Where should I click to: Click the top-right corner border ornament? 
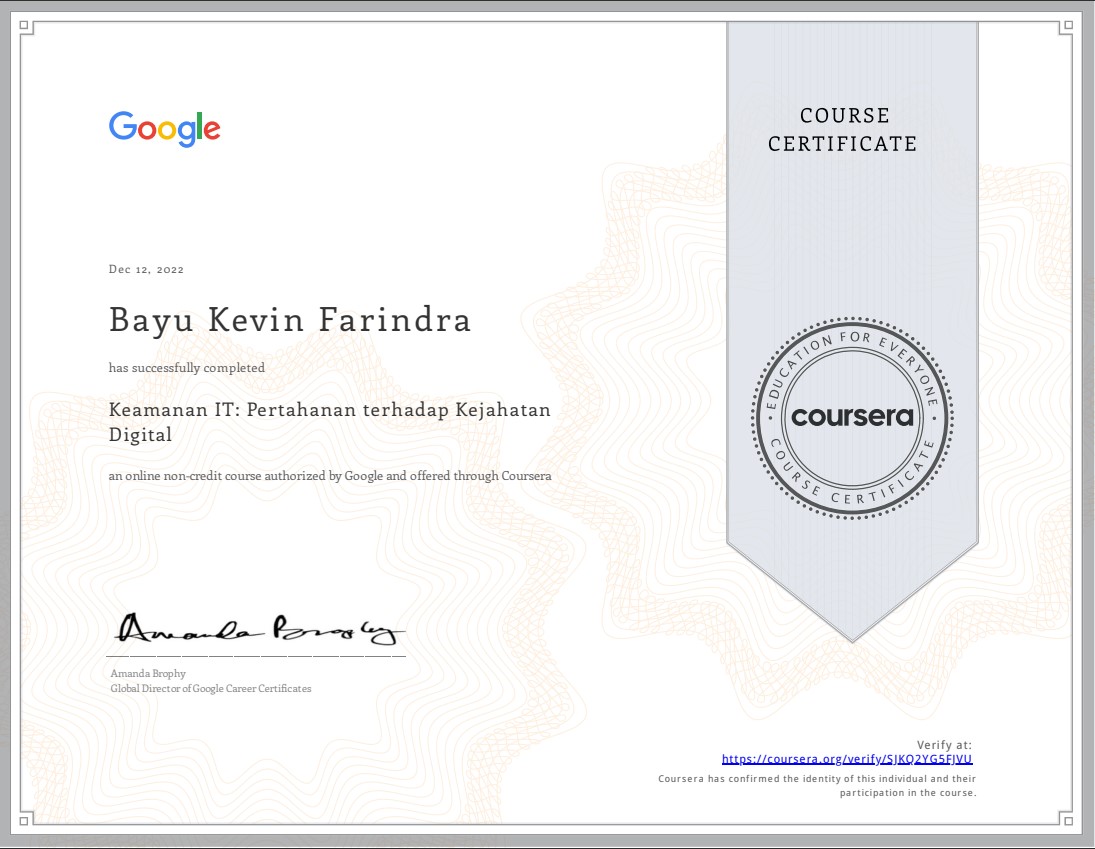point(1069,27)
